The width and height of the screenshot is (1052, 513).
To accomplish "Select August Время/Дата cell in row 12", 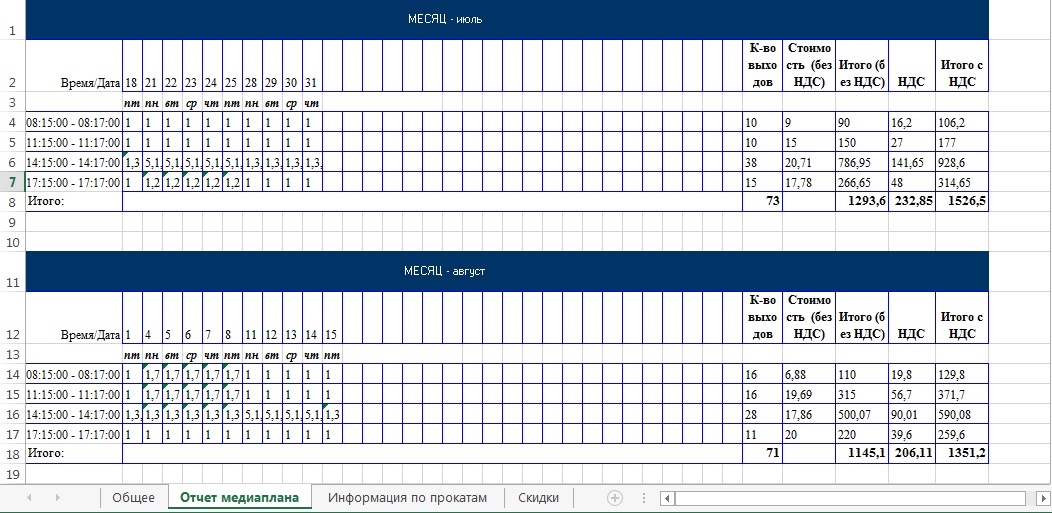I will pyautogui.click(x=74, y=318).
